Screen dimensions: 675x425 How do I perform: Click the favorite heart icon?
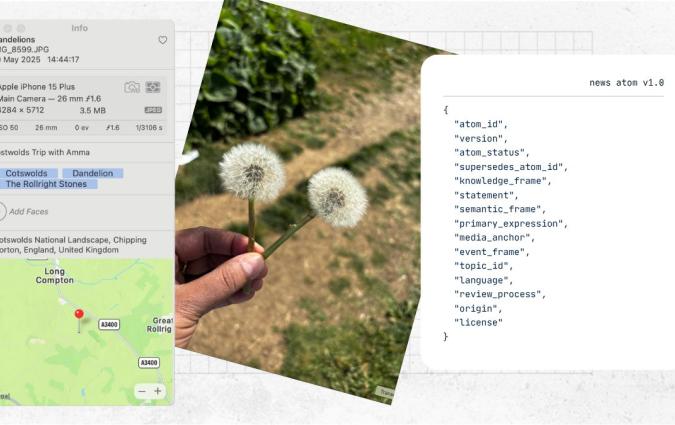163,40
